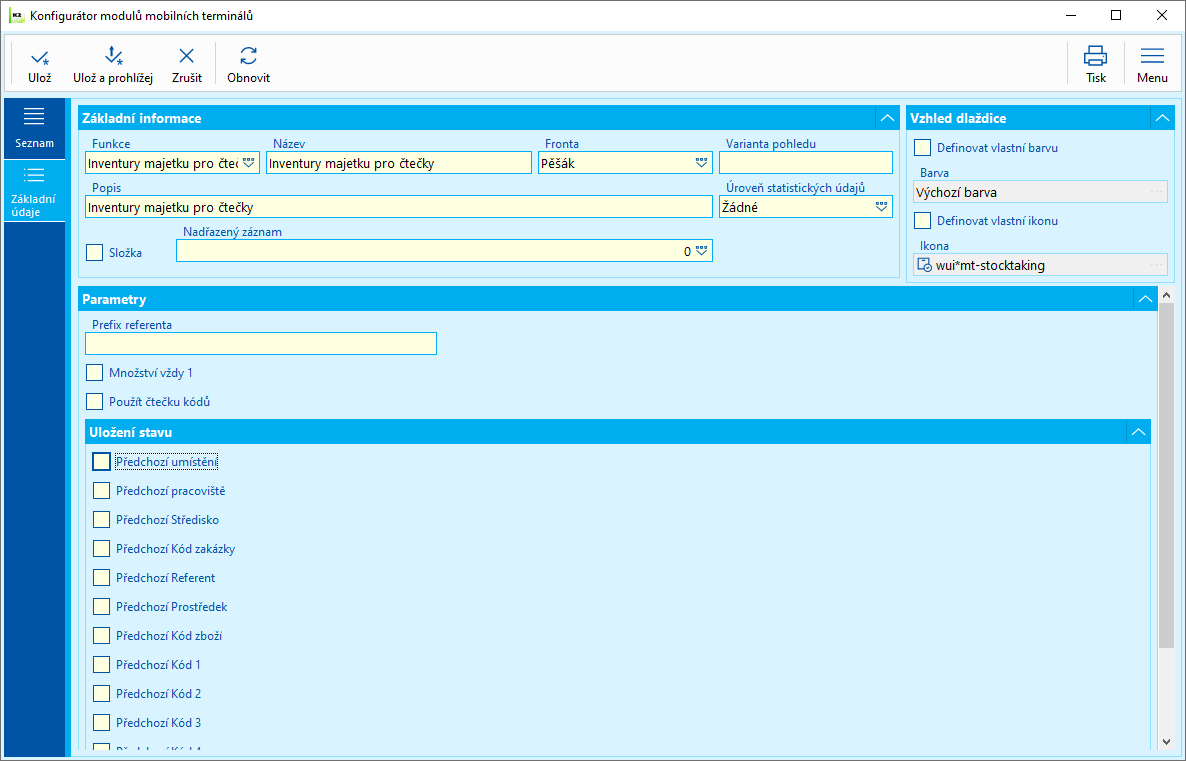The width and height of the screenshot is (1186, 761).
Task: Click the Obnovit refresh icon
Action: tap(248, 56)
